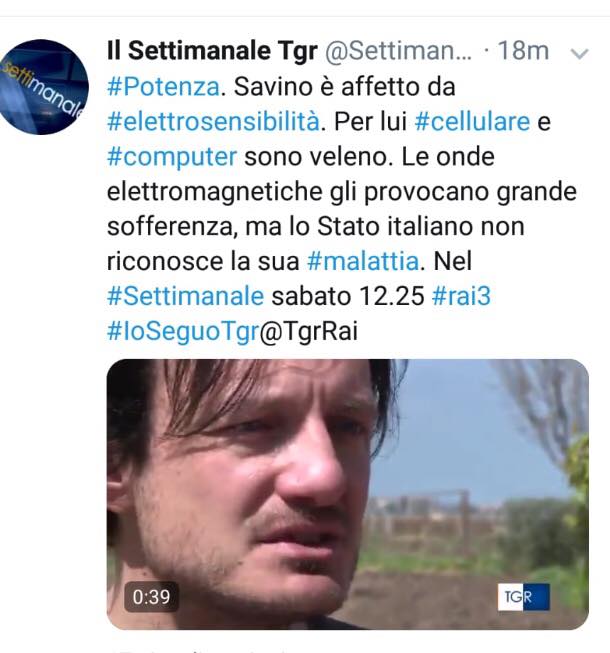Image resolution: width=610 pixels, height=653 pixels.
Task: Open the #computer hashtag
Action: pyautogui.click(x=172, y=157)
